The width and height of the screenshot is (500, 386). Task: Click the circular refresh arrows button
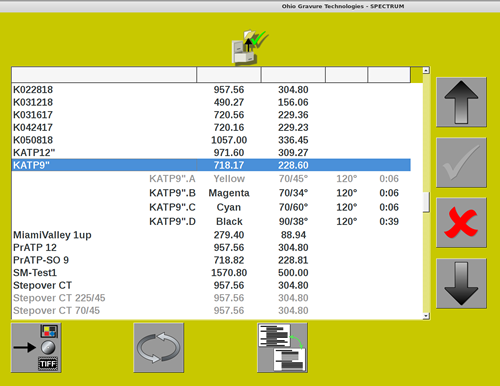tap(159, 348)
